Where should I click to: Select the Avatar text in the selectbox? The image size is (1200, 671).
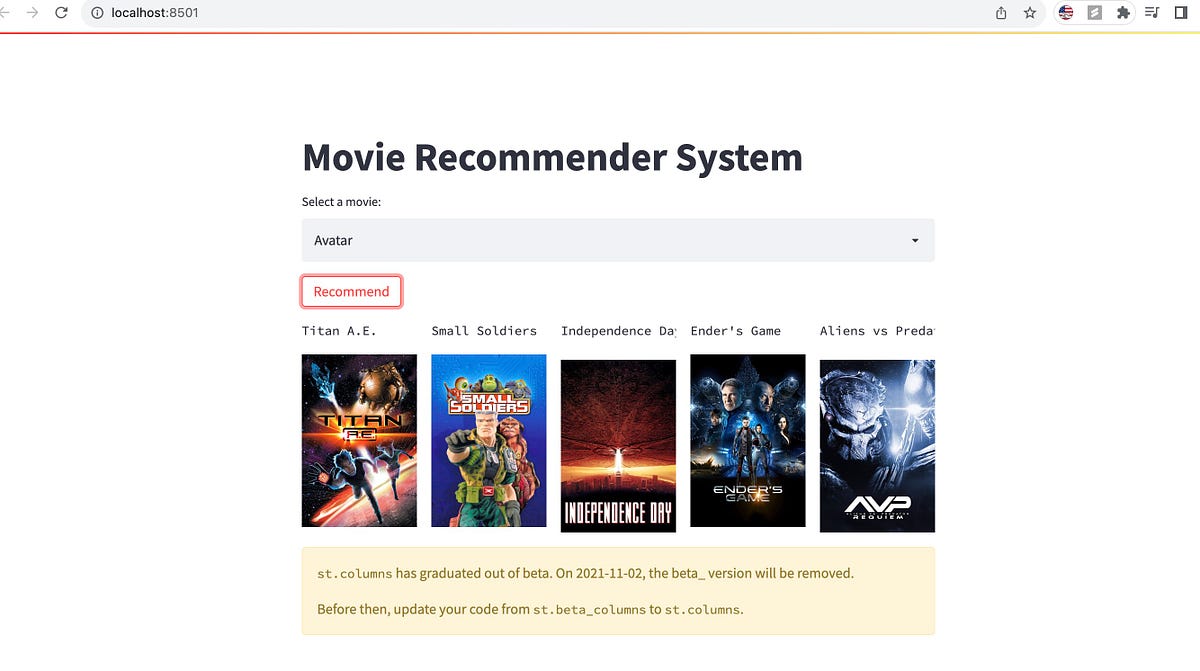(333, 240)
